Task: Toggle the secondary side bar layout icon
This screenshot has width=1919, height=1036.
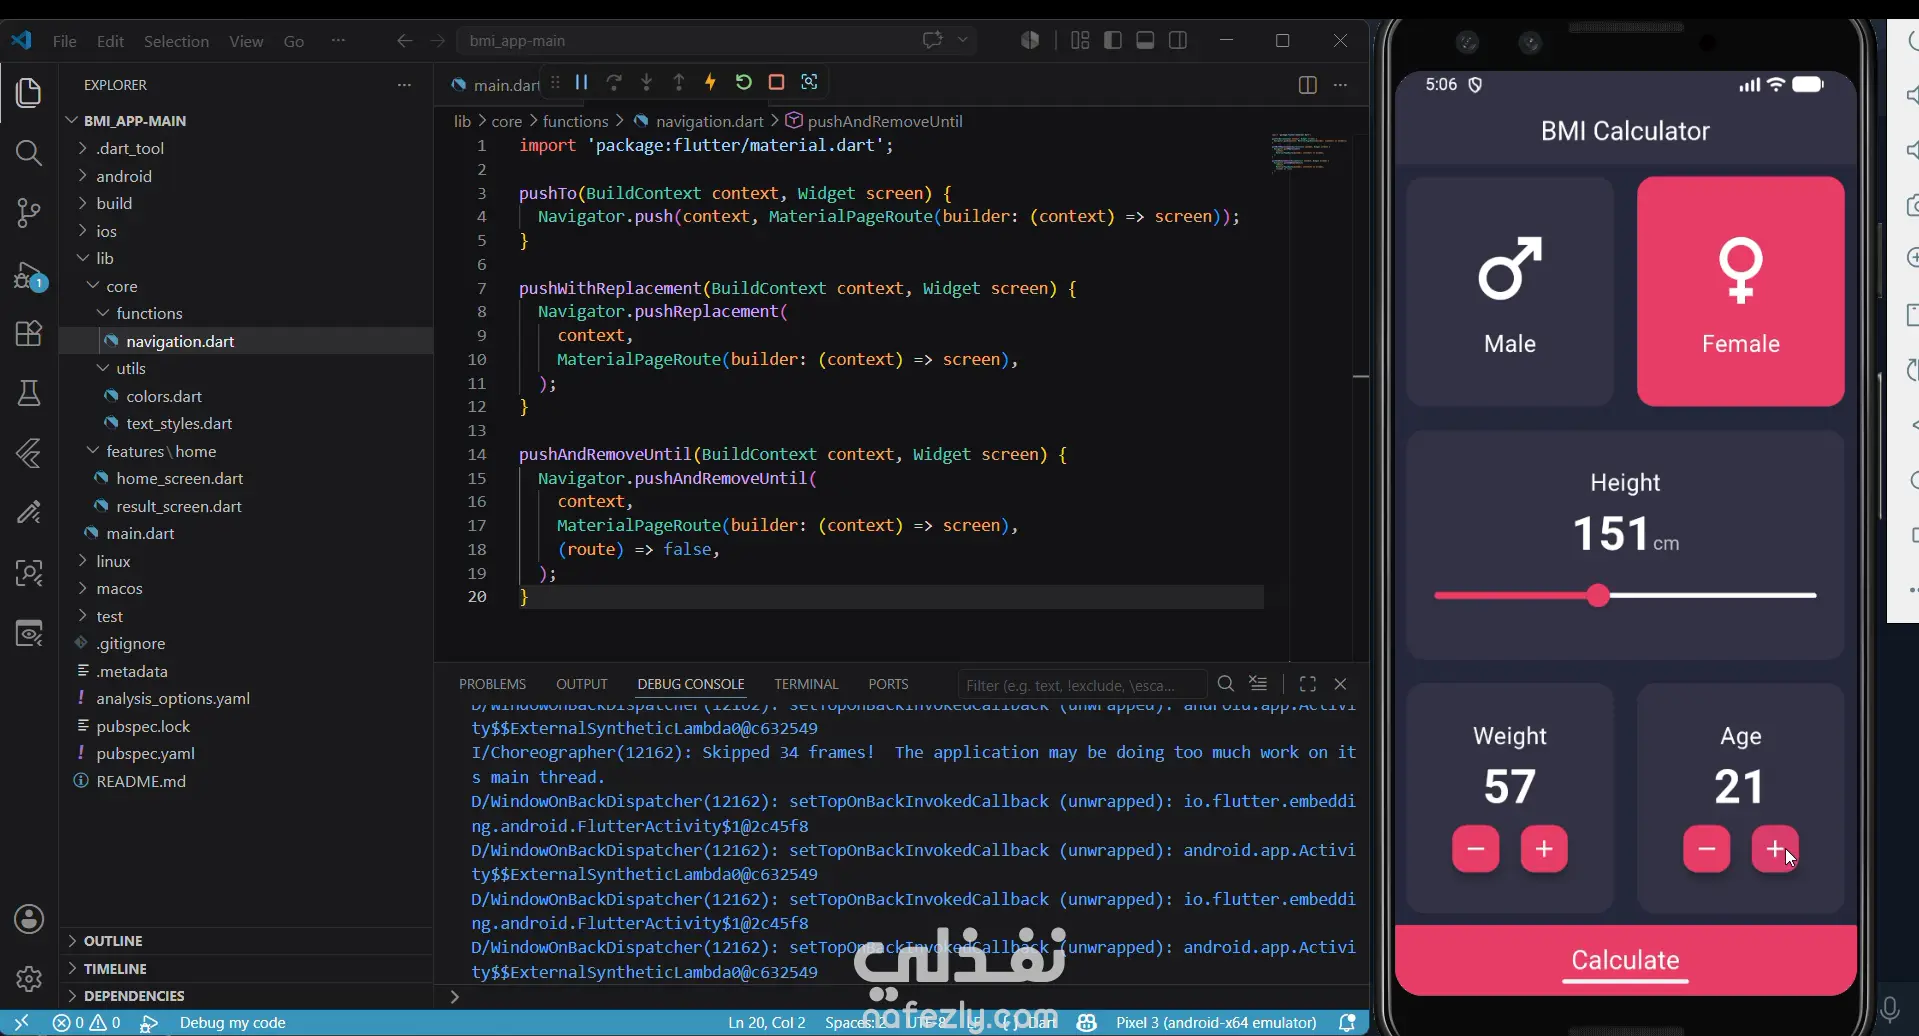Action: 1178,40
